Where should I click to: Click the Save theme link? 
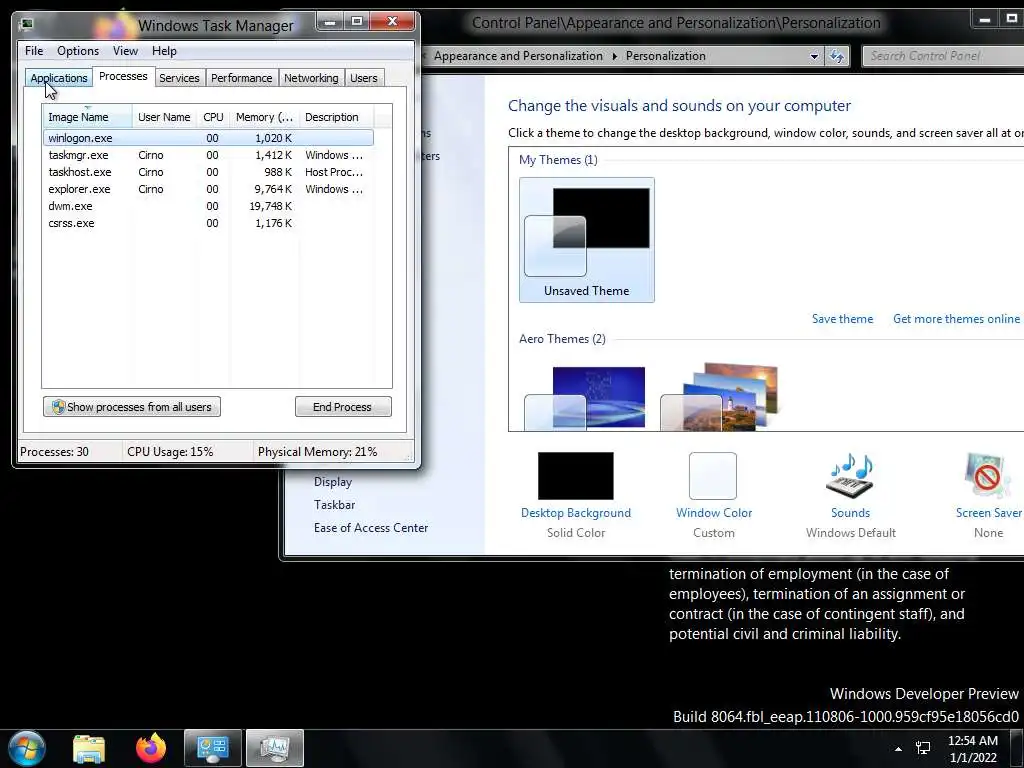tap(842, 319)
